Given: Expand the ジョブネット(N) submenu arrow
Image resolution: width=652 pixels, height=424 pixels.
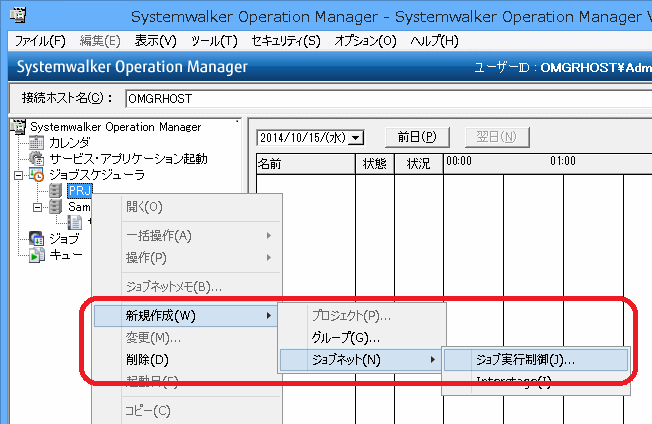Looking at the screenshot, I should click(x=433, y=360).
